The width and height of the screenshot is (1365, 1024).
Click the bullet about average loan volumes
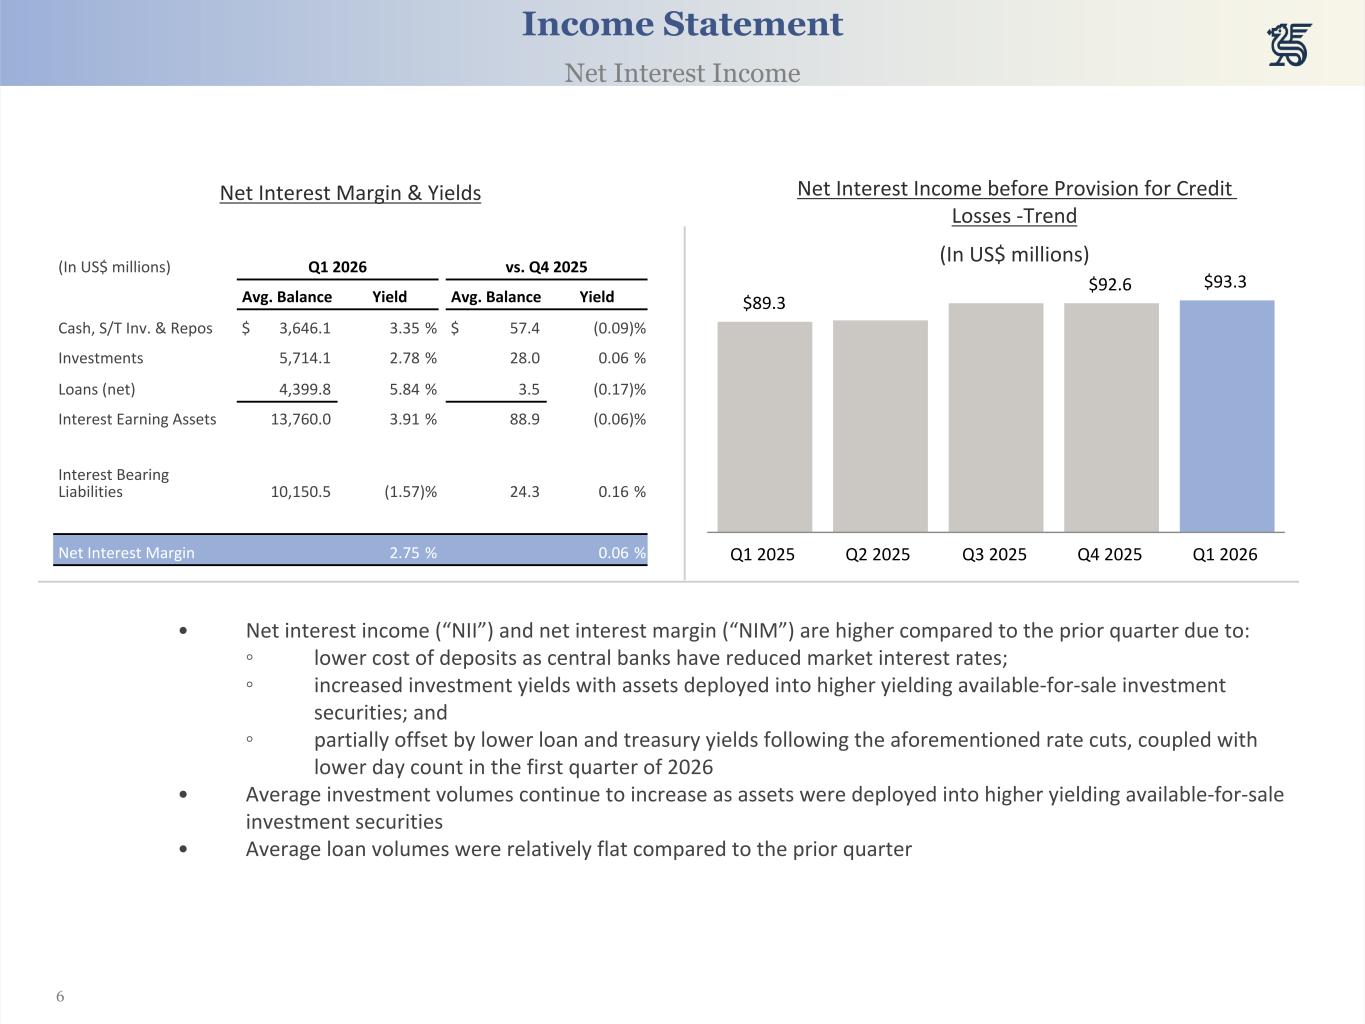578,849
